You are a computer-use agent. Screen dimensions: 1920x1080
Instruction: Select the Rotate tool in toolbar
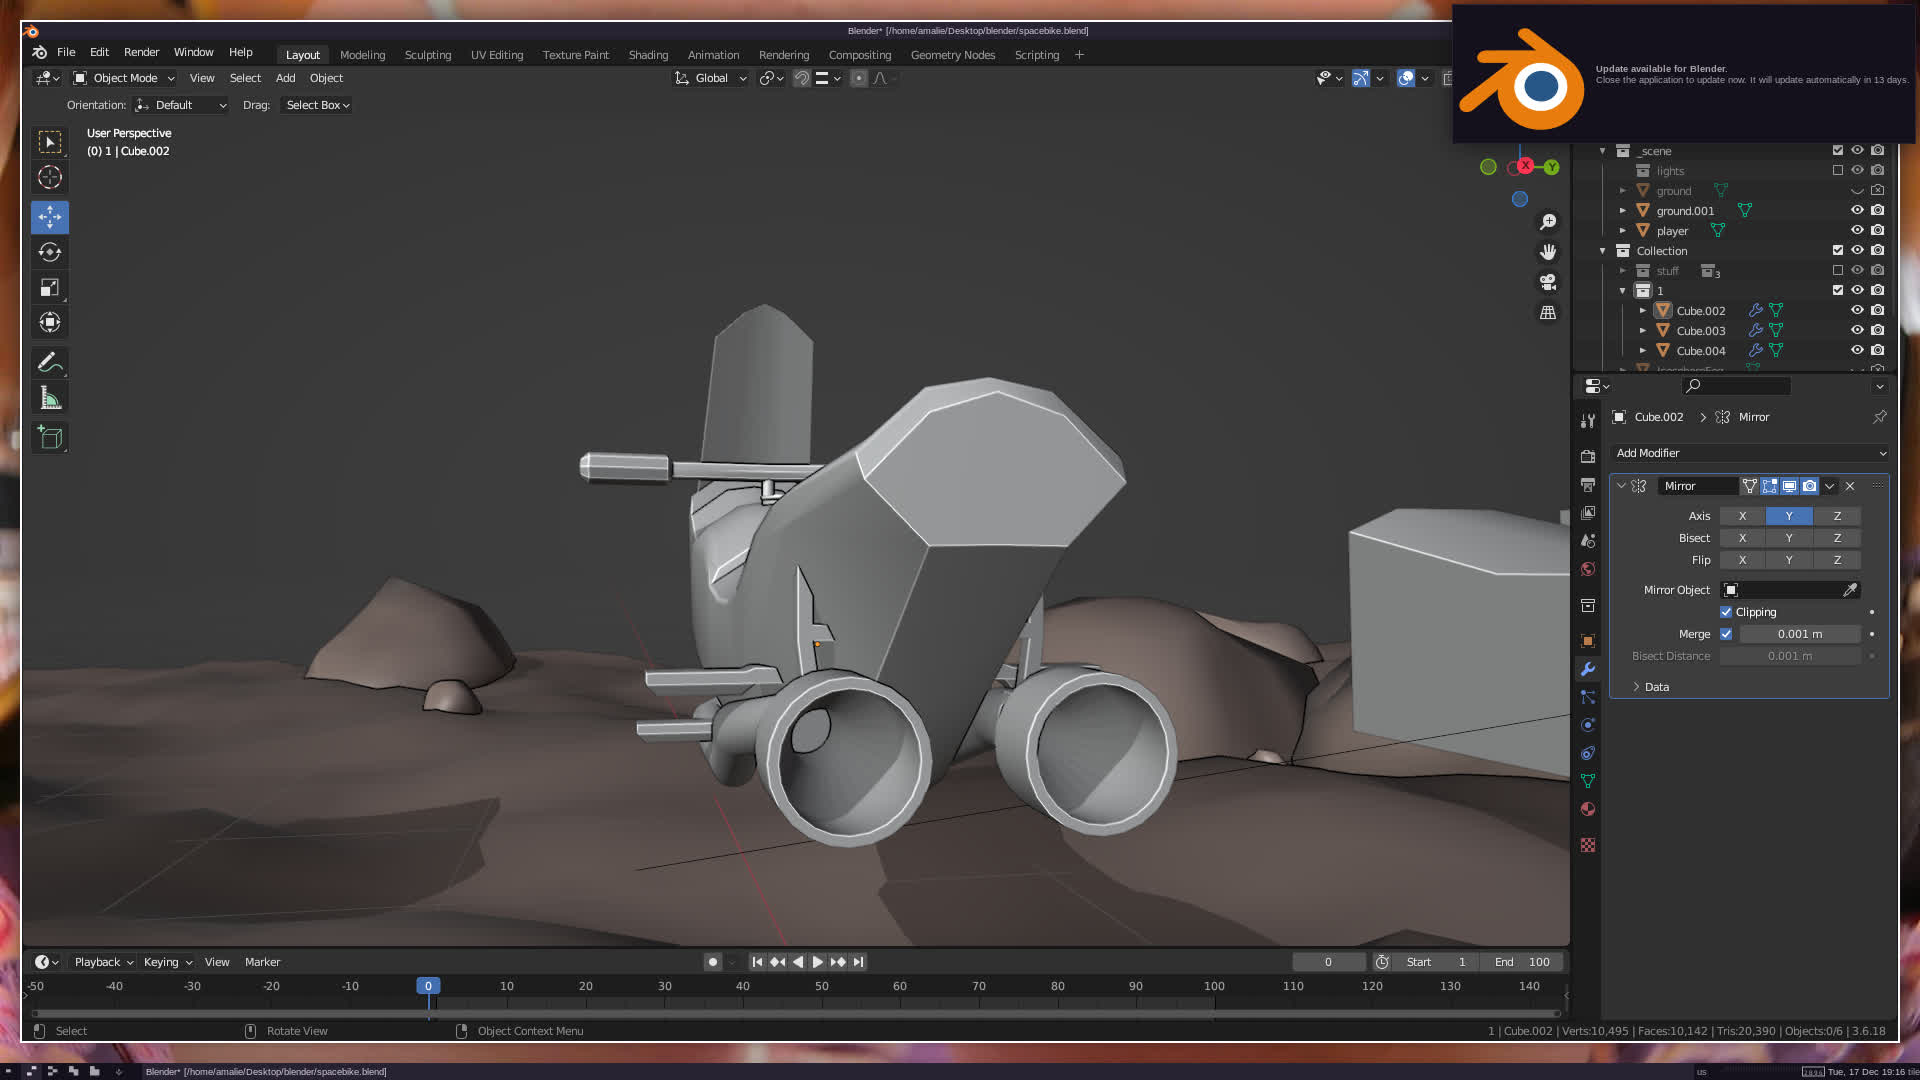coord(49,252)
